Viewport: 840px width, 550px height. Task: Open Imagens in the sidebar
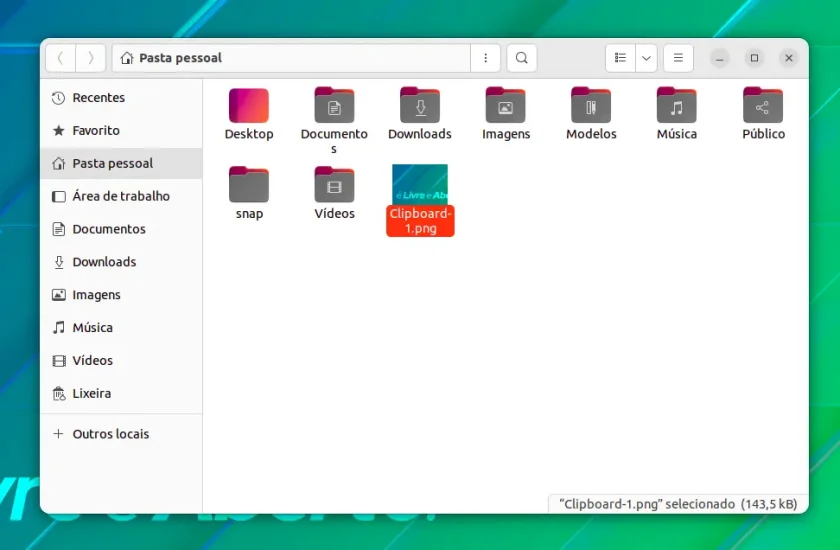121,295
